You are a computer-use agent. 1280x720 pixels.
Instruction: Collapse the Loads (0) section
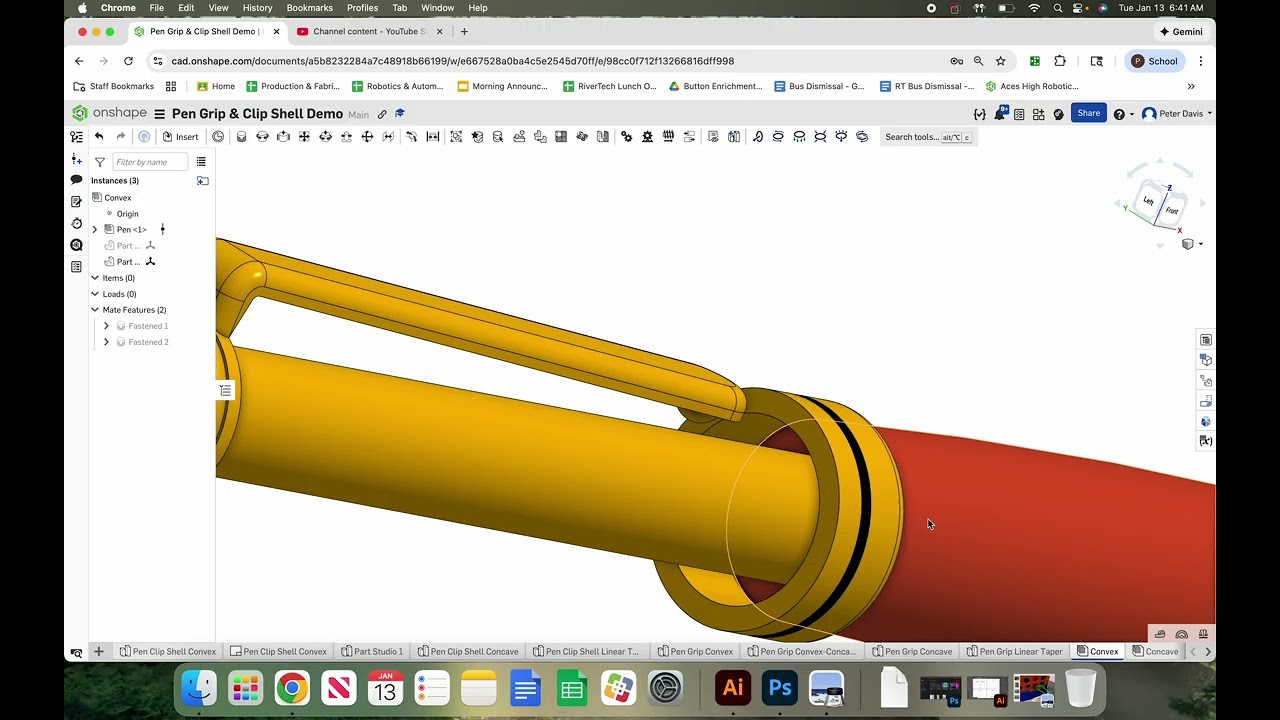tap(95, 294)
